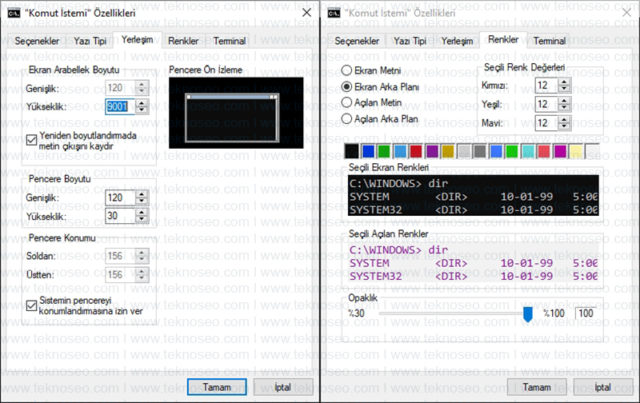Click the Pencere Boyutu Genişlik field showing 120

(121, 198)
